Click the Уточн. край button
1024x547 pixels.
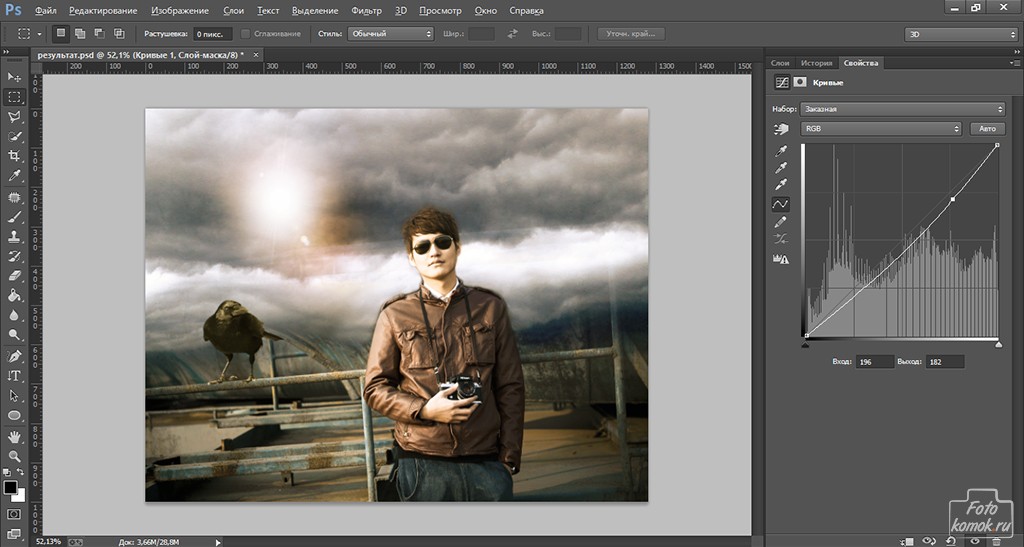(x=631, y=34)
